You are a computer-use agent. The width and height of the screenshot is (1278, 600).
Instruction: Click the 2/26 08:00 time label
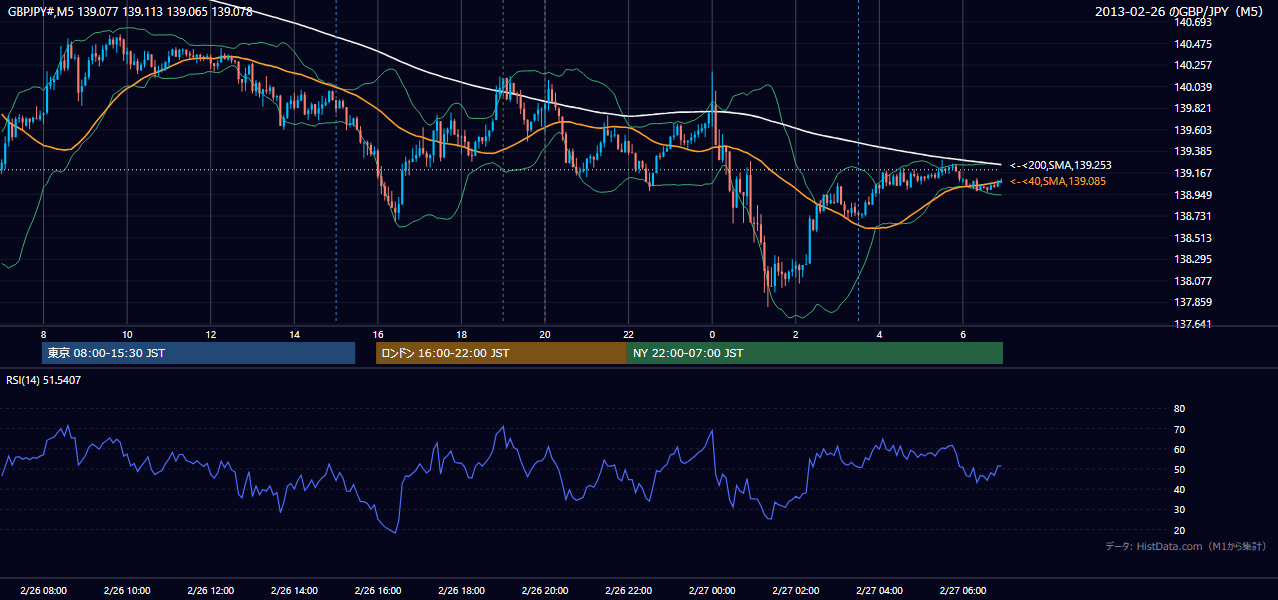coord(43,591)
